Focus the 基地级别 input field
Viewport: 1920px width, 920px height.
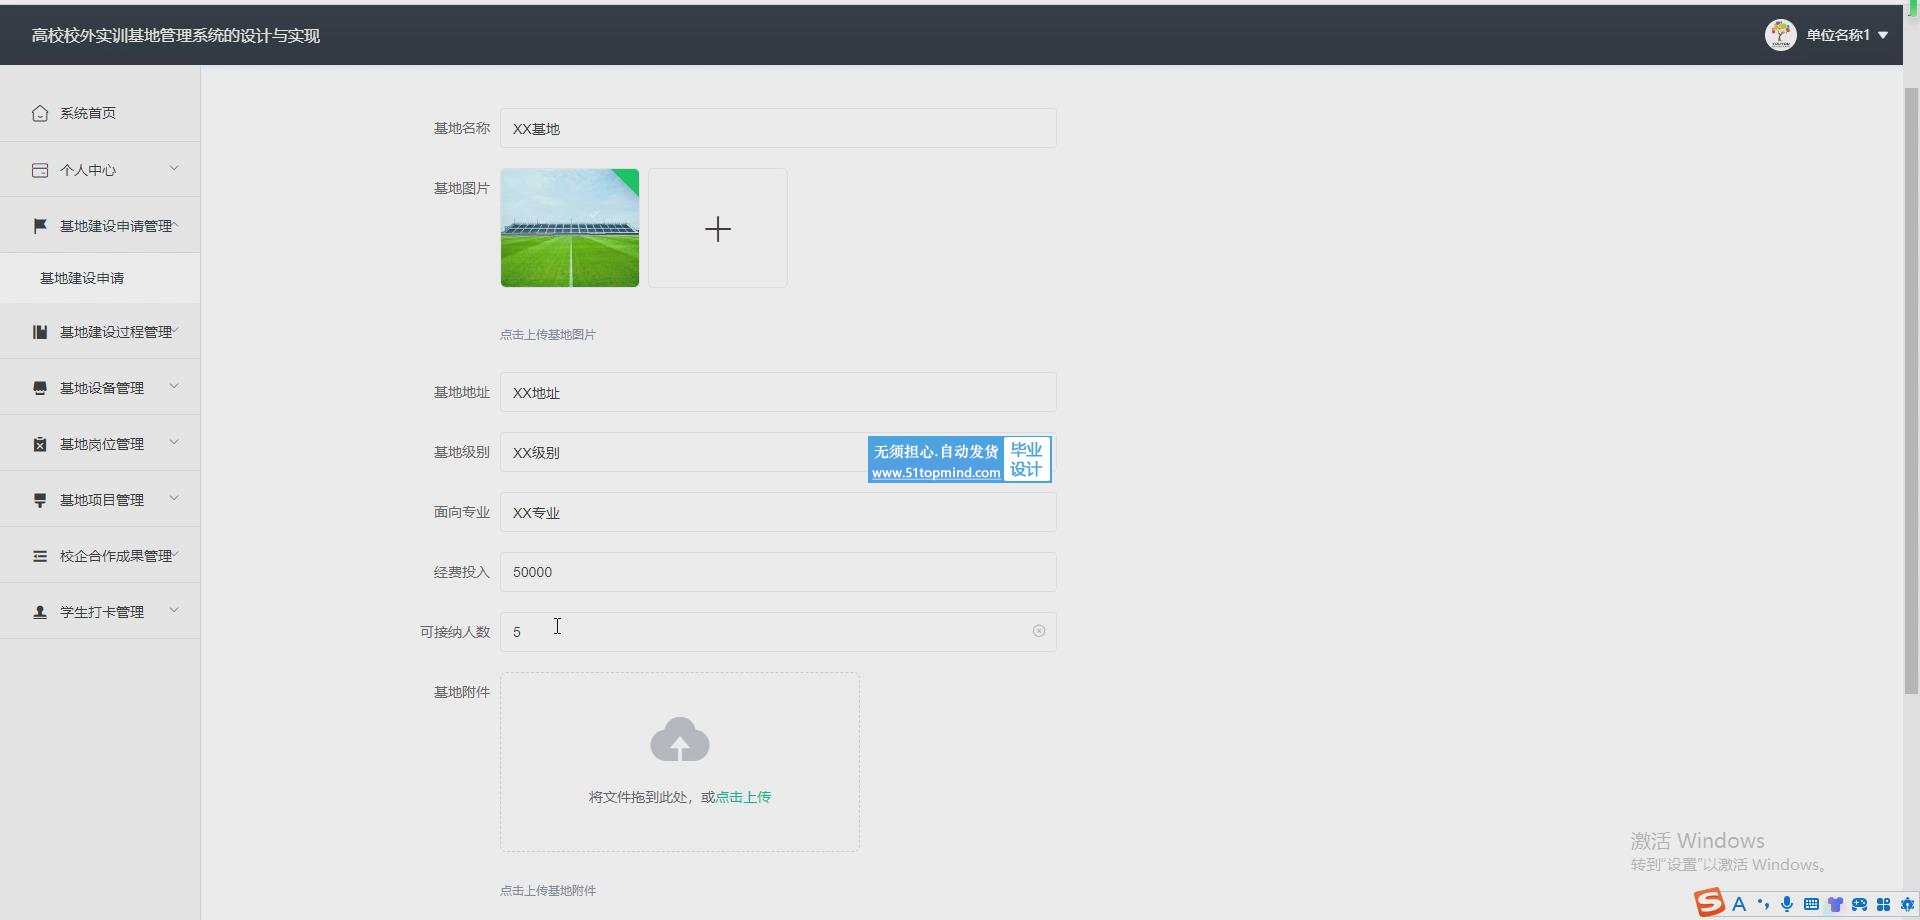click(778, 452)
